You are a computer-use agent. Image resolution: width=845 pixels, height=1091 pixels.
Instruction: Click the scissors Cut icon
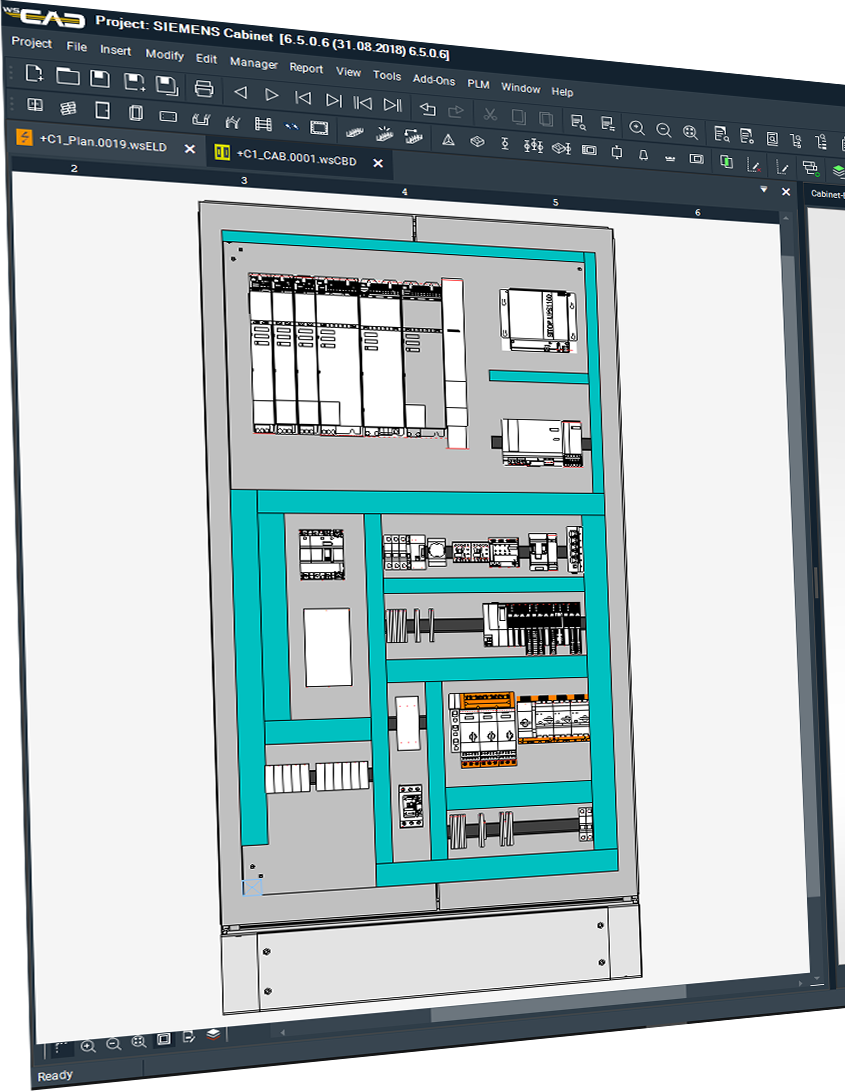(x=490, y=115)
